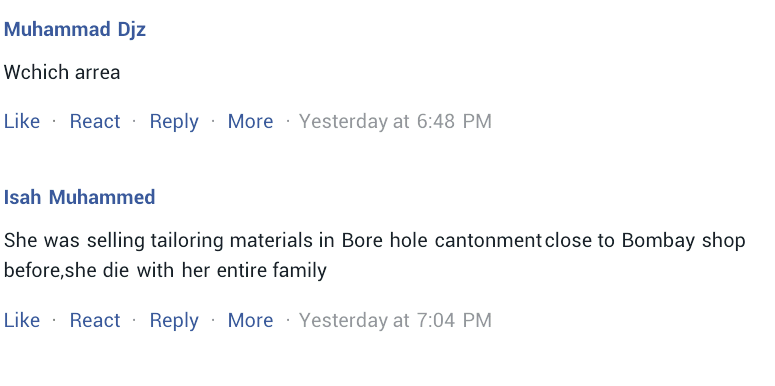Open Muhammad Djz's profile
This screenshot has width=775, height=386.
pos(75,30)
